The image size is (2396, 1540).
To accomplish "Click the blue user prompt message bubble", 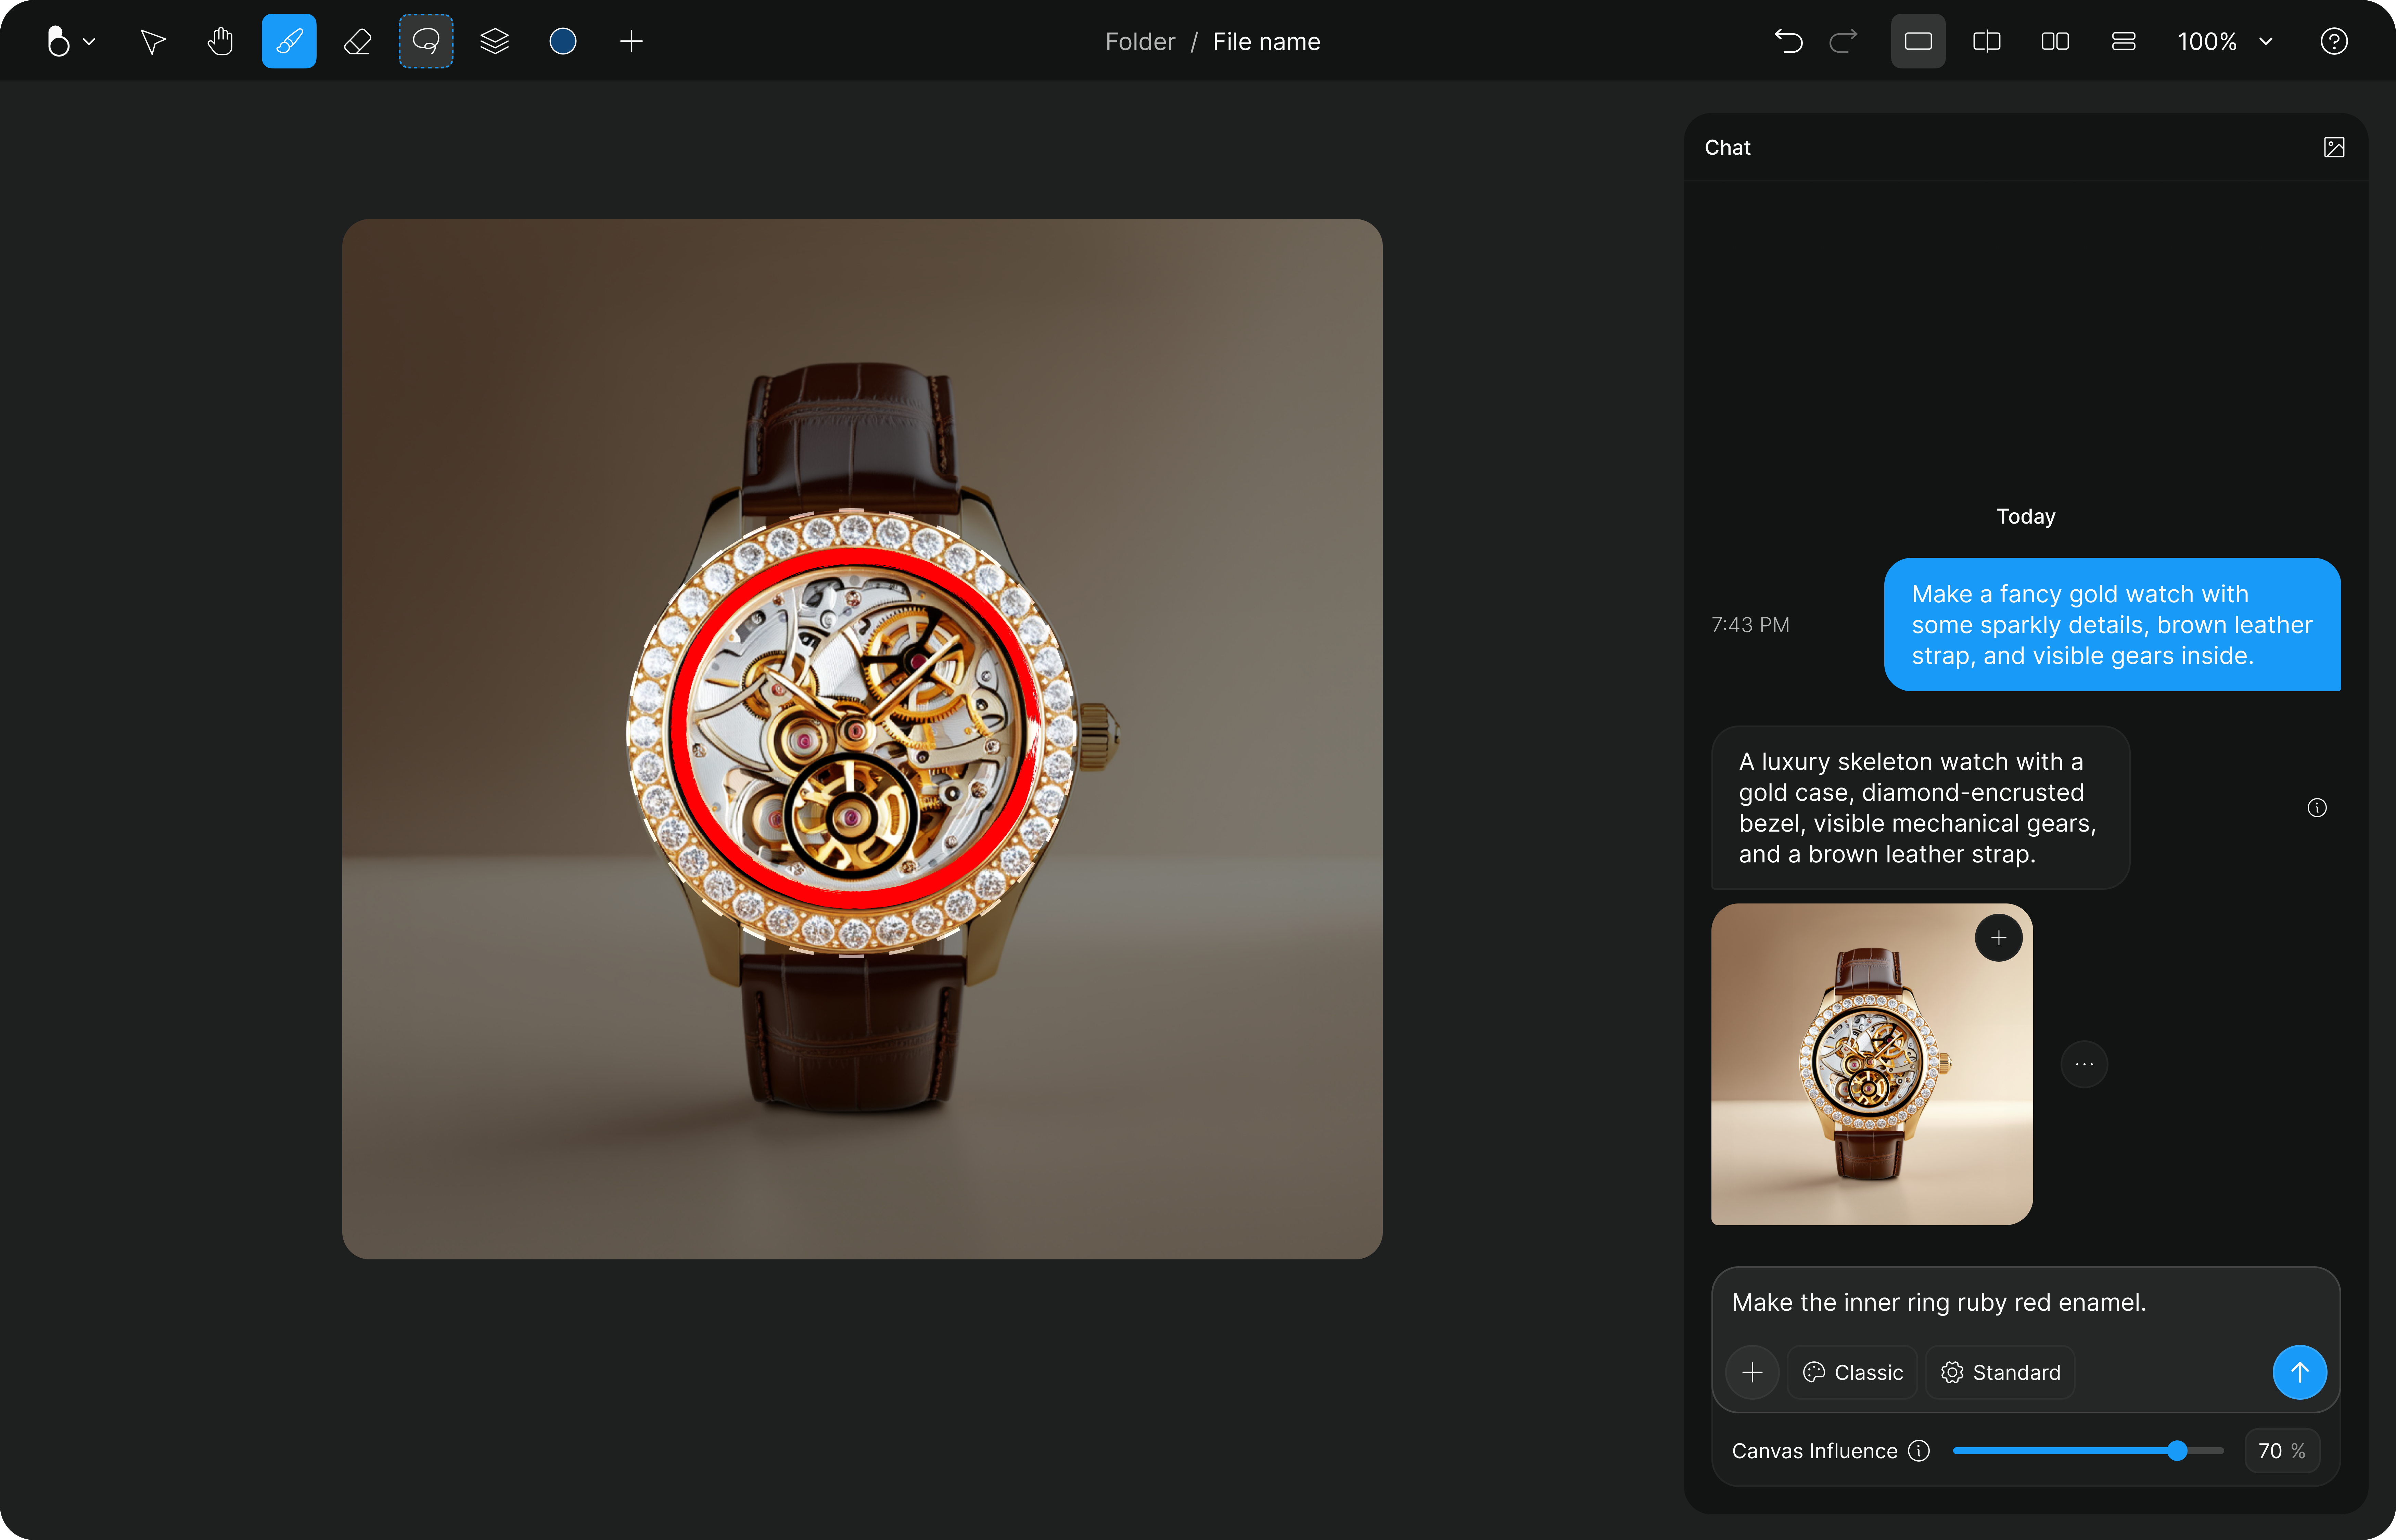I will click(x=2112, y=624).
